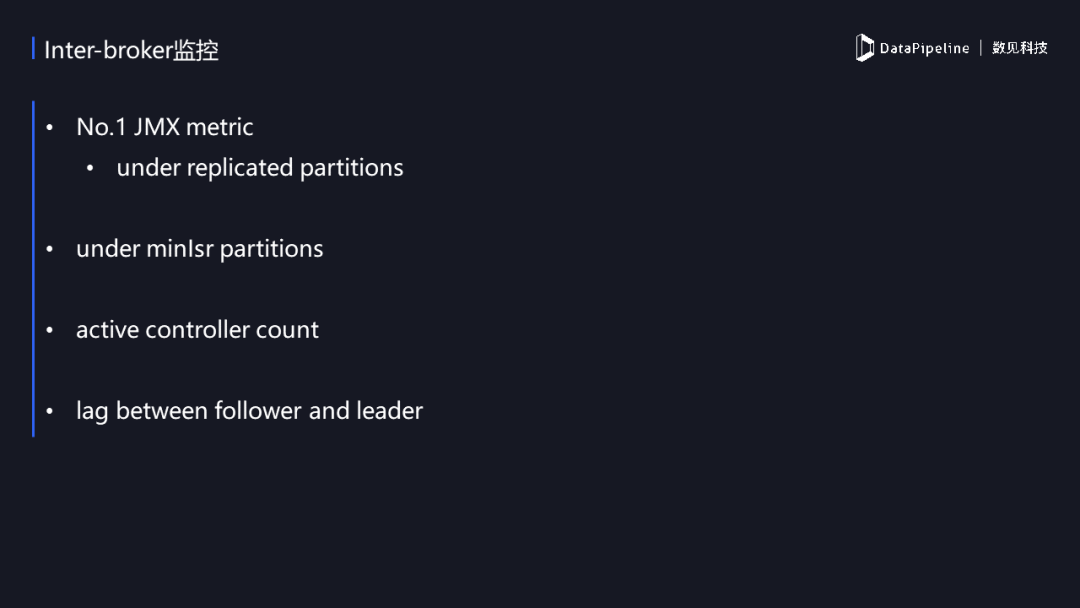The height and width of the screenshot is (608, 1080).
Task: Click the vertical blue line beside the bullet list
Action: coord(33,269)
